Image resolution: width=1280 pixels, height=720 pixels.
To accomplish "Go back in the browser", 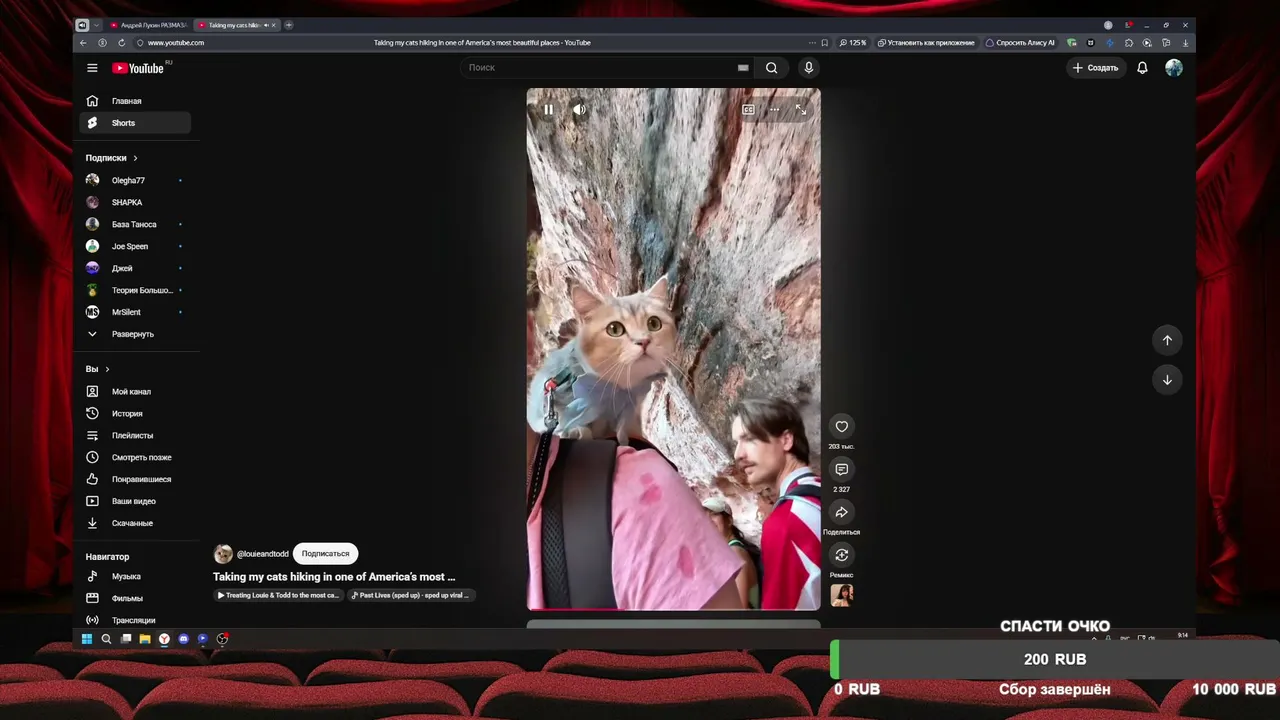I will pyautogui.click(x=83, y=43).
